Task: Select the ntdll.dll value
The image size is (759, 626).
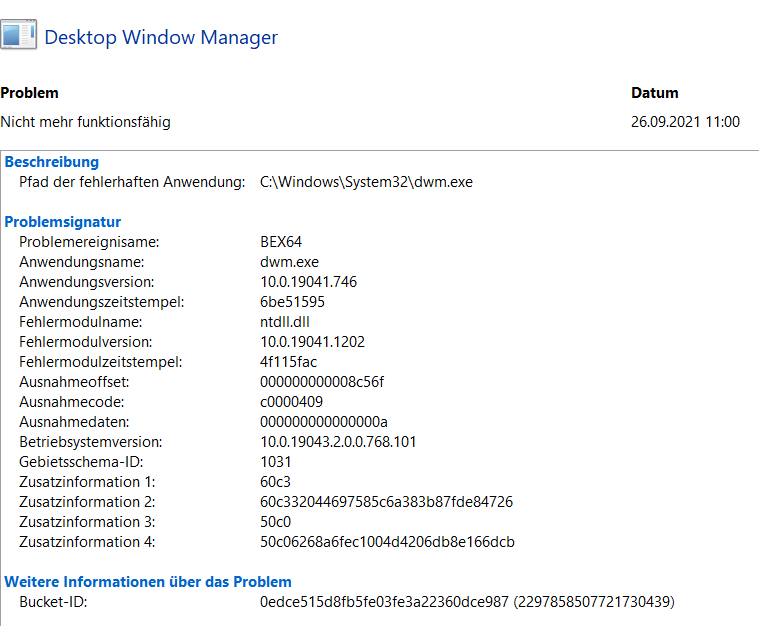Action: tap(285, 322)
